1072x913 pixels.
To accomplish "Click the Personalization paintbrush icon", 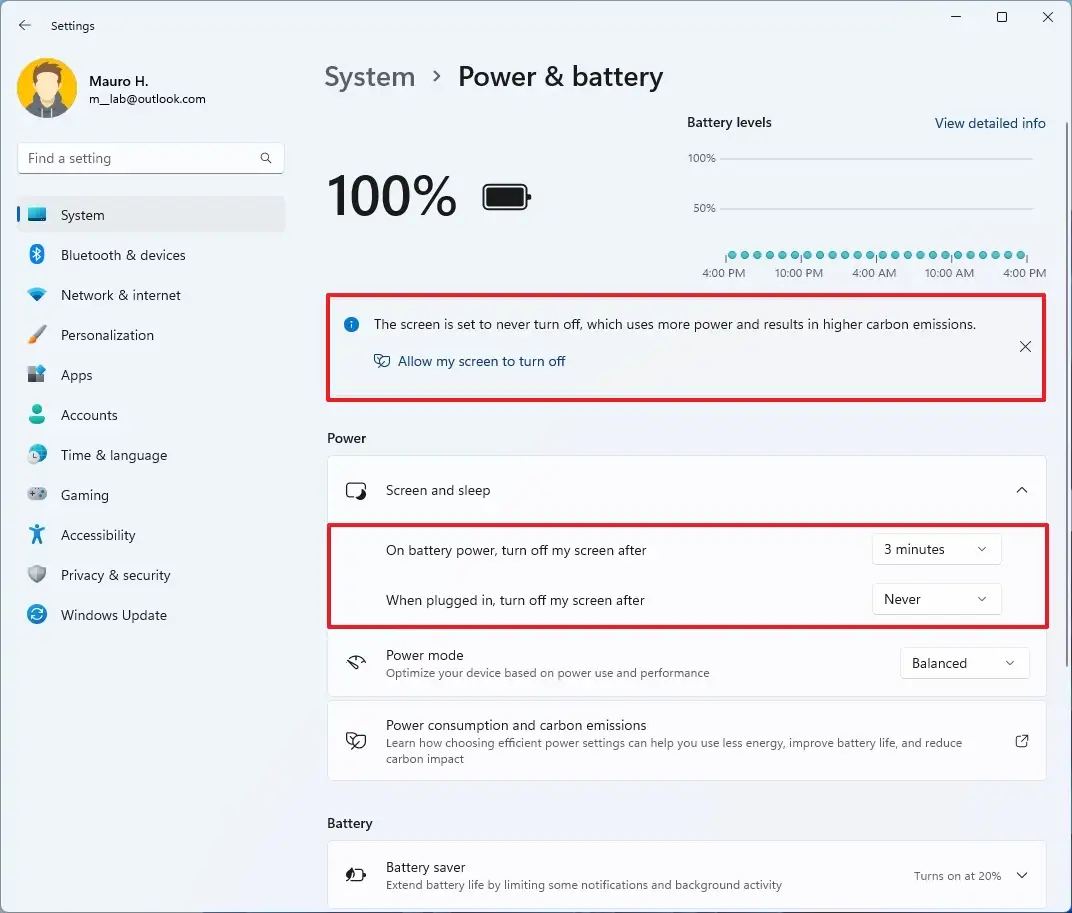I will pyautogui.click(x=37, y=335).
